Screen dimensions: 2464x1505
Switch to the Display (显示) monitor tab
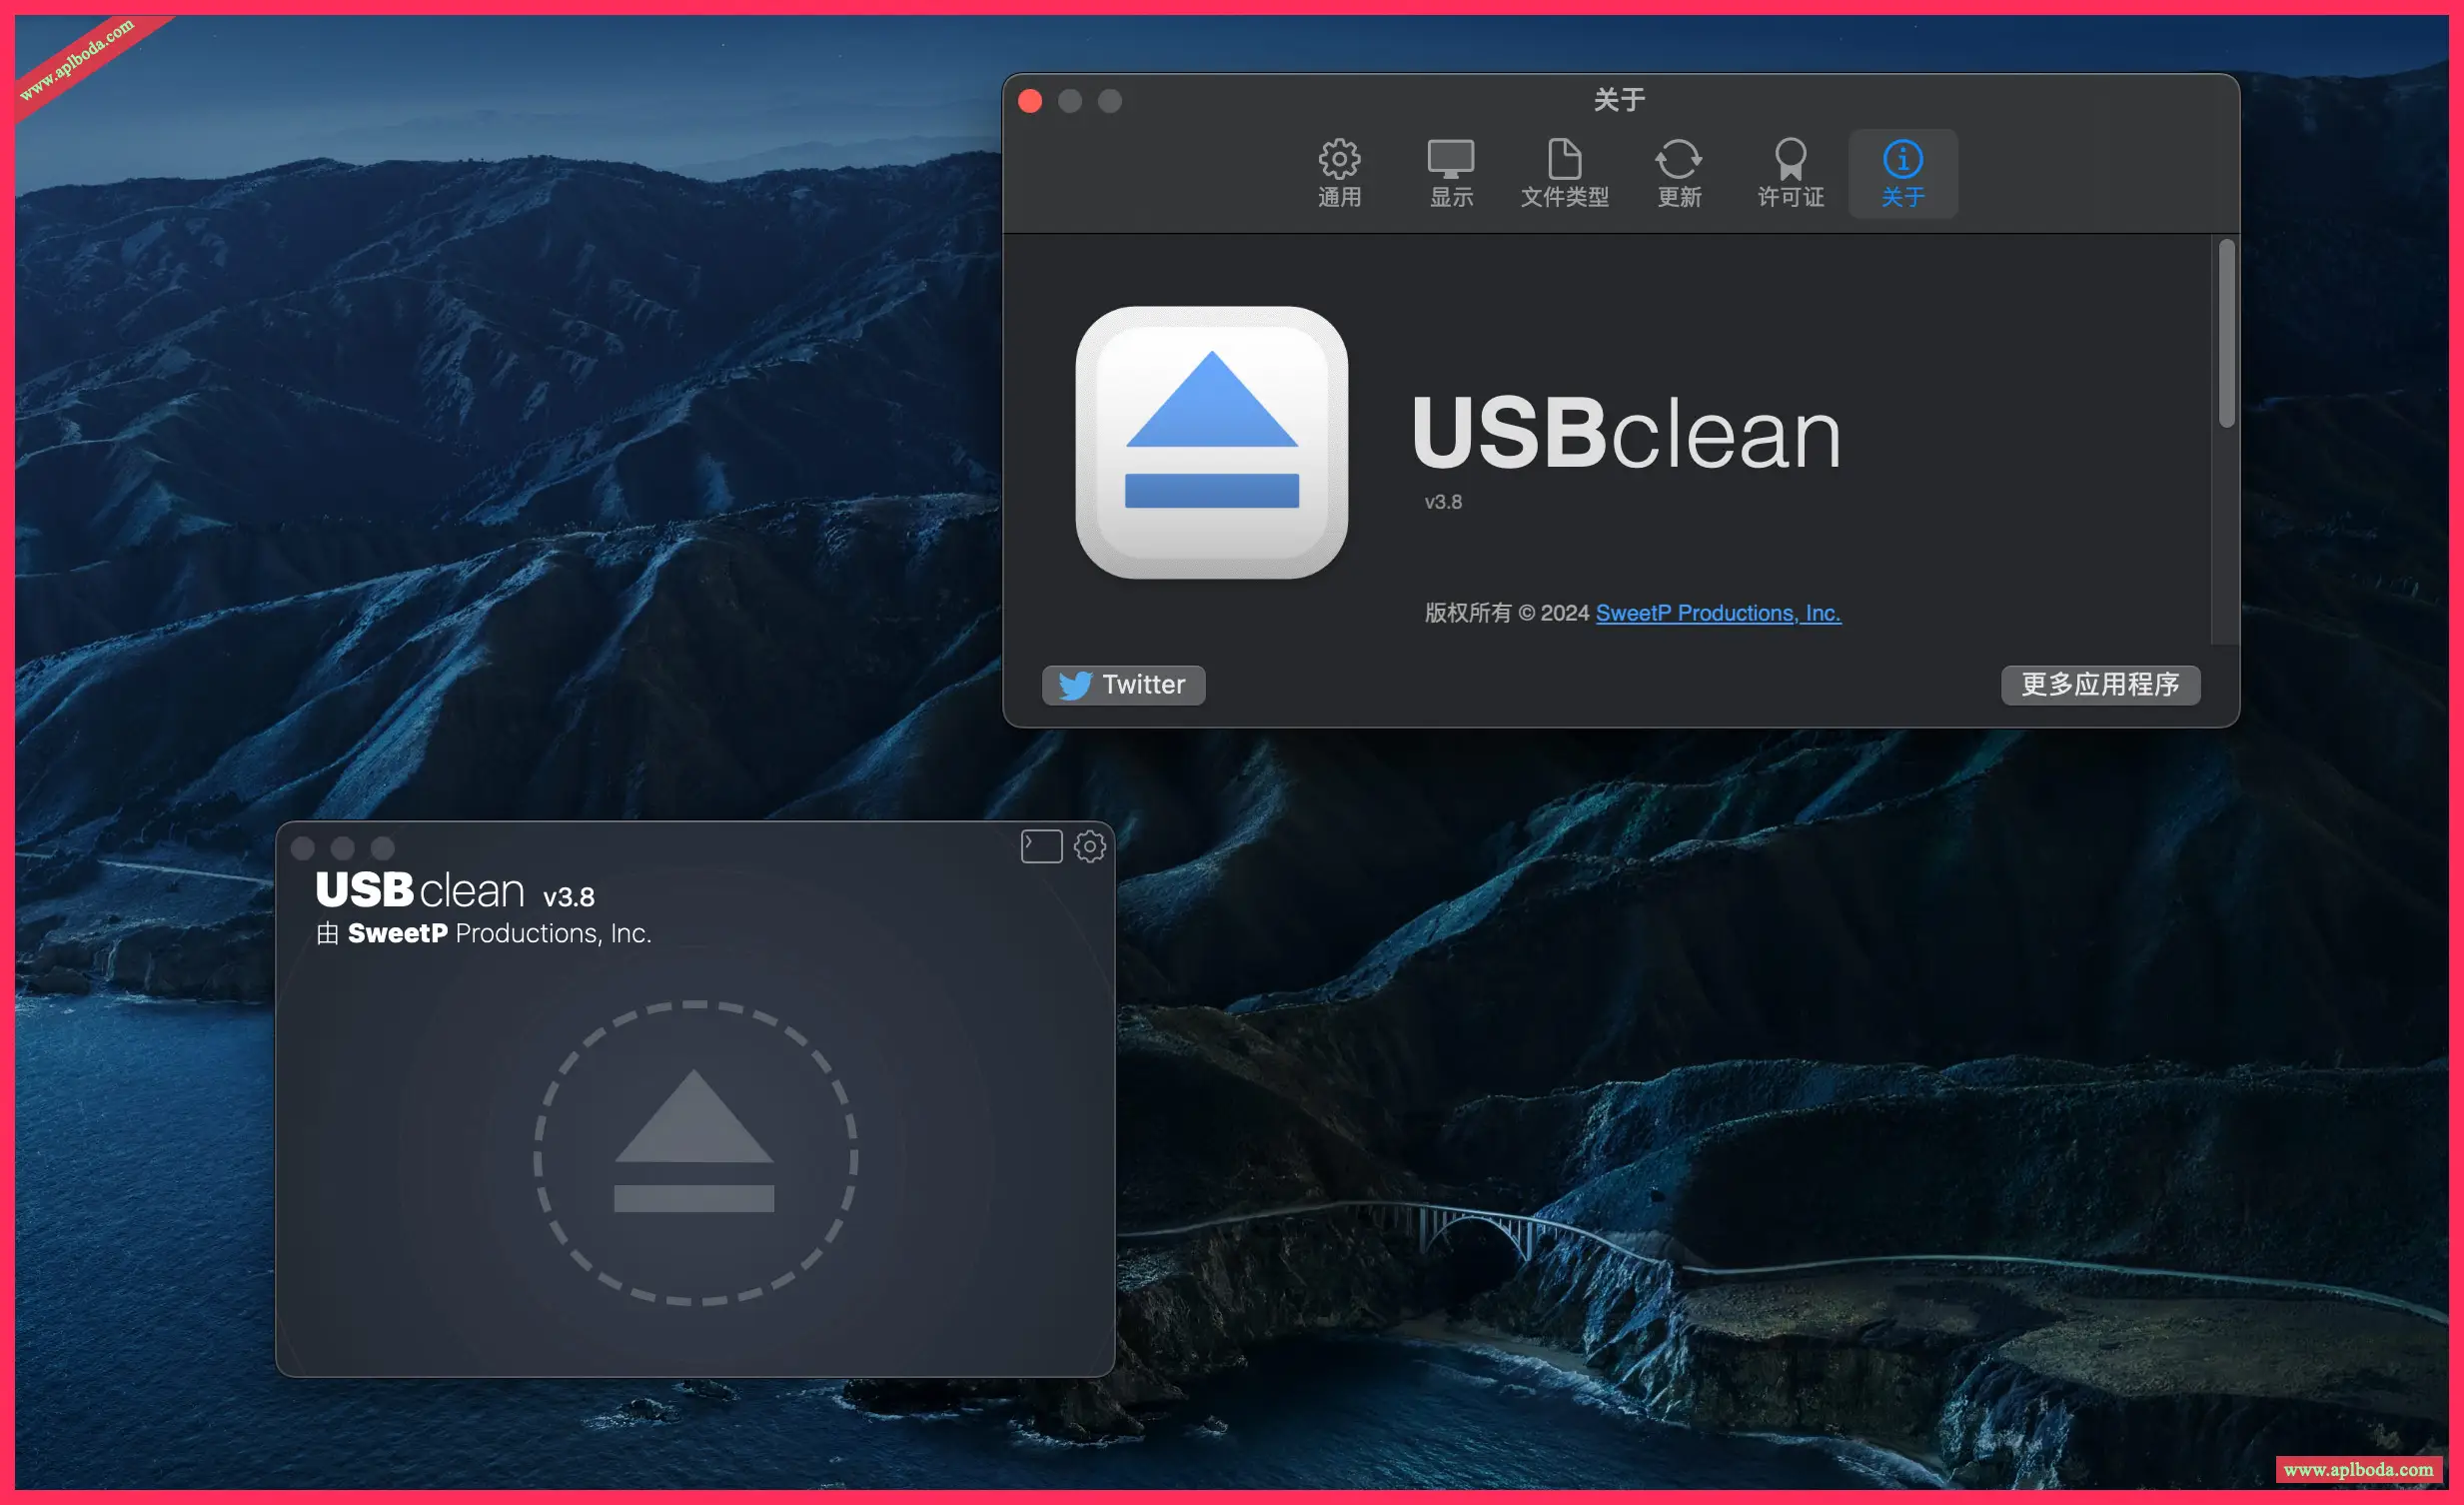pos(1450,173)
